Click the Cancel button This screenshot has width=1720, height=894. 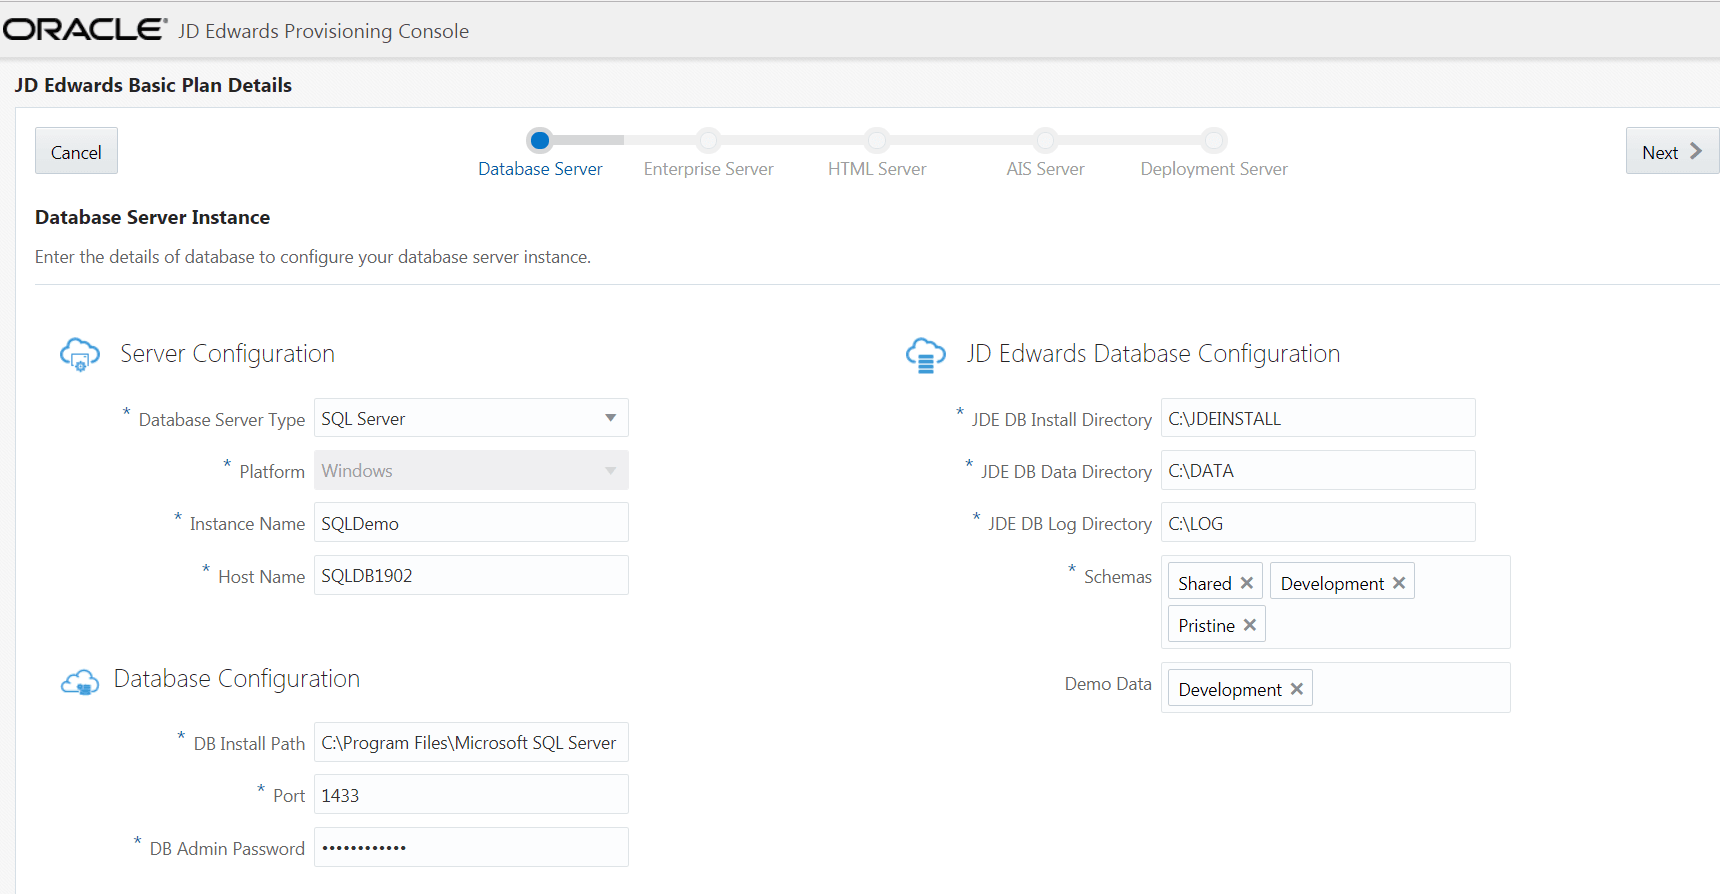pyautogui.click(x=76, y=151)
